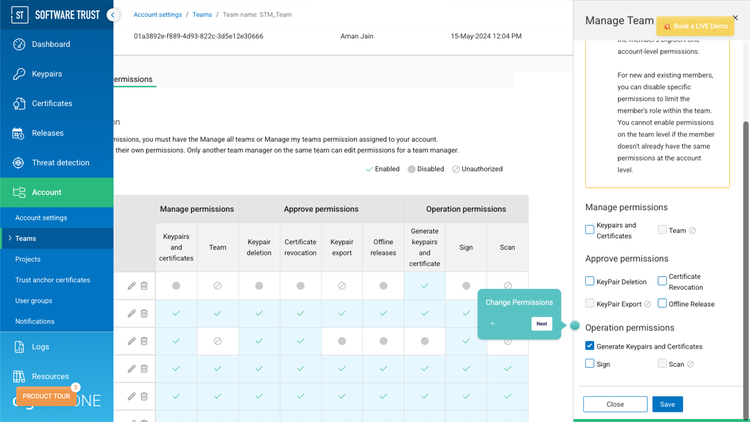The width and height of the screenshot is (750, 422).
Task: Tick the Sign operation checkbox
Action: click(590, 364)
